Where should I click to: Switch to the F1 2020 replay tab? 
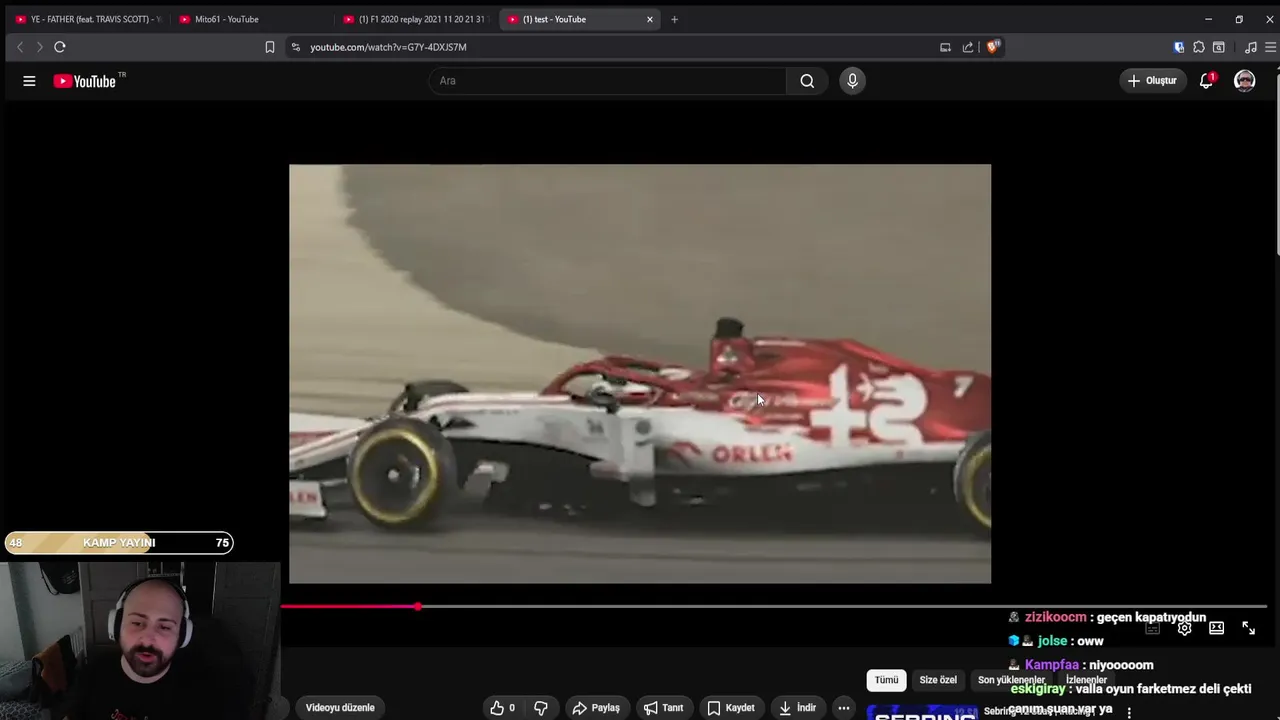[x=414, y=19]
